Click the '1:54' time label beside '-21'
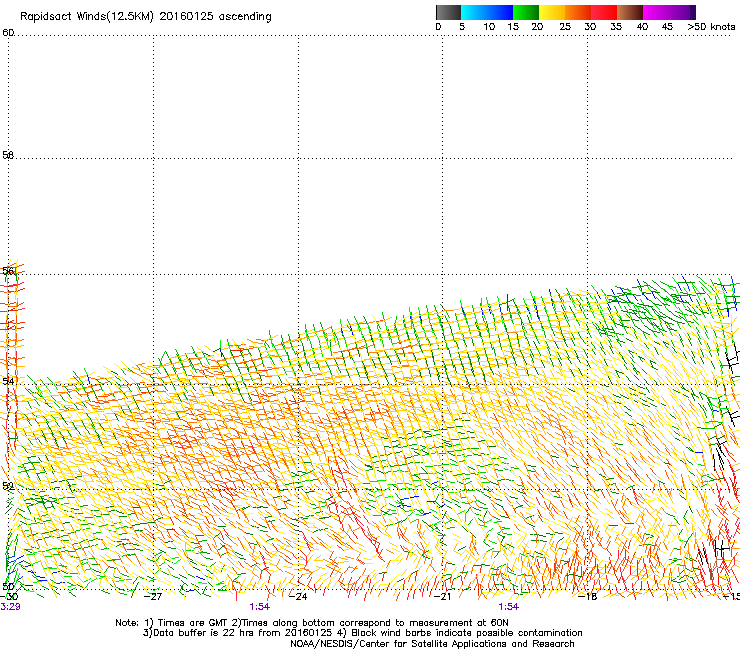The image size is (740, 650). coord(508,607)
